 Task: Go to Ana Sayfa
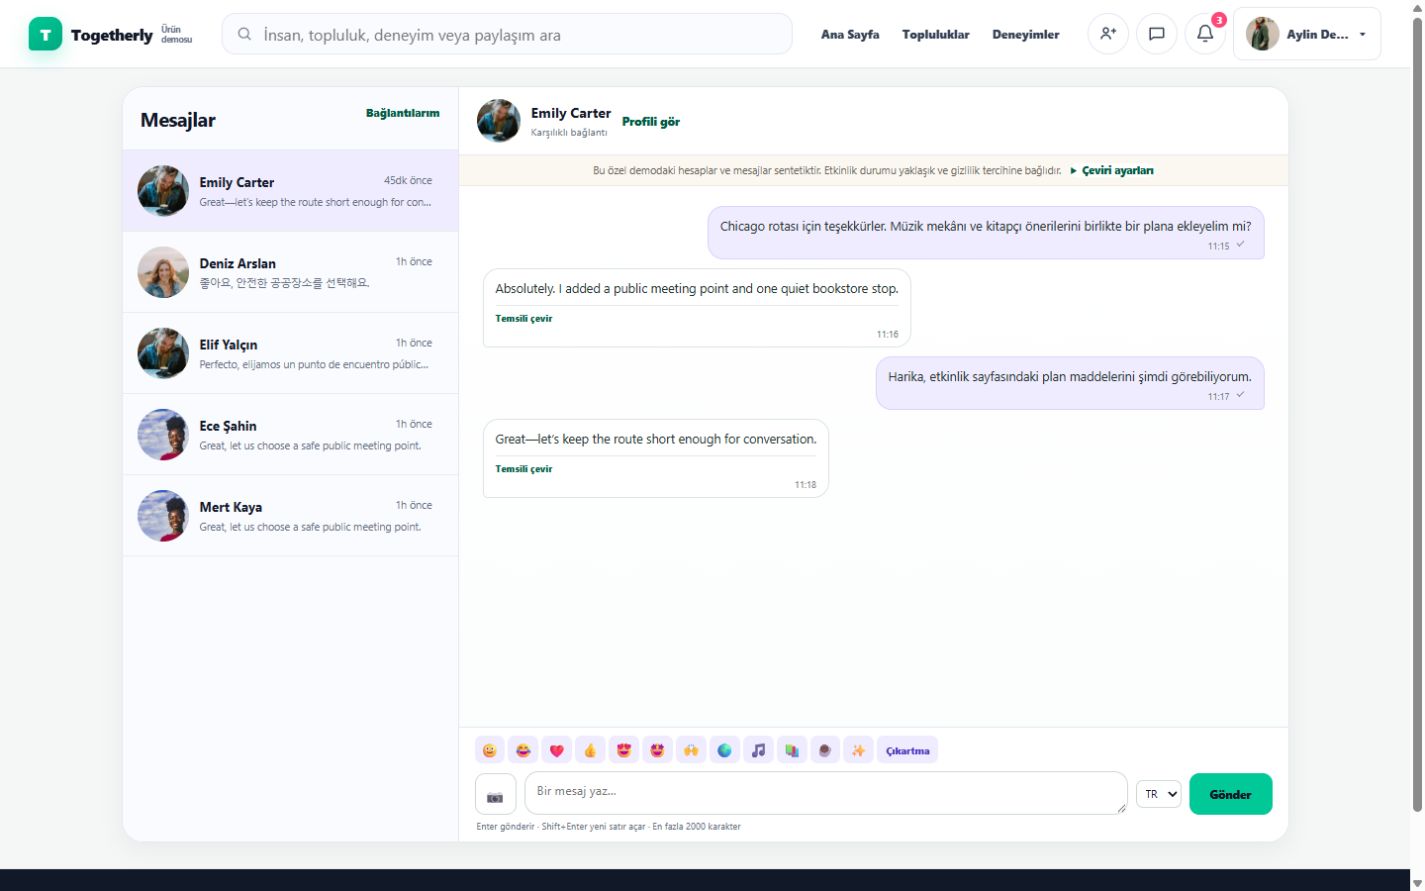(x=850, y=35)
